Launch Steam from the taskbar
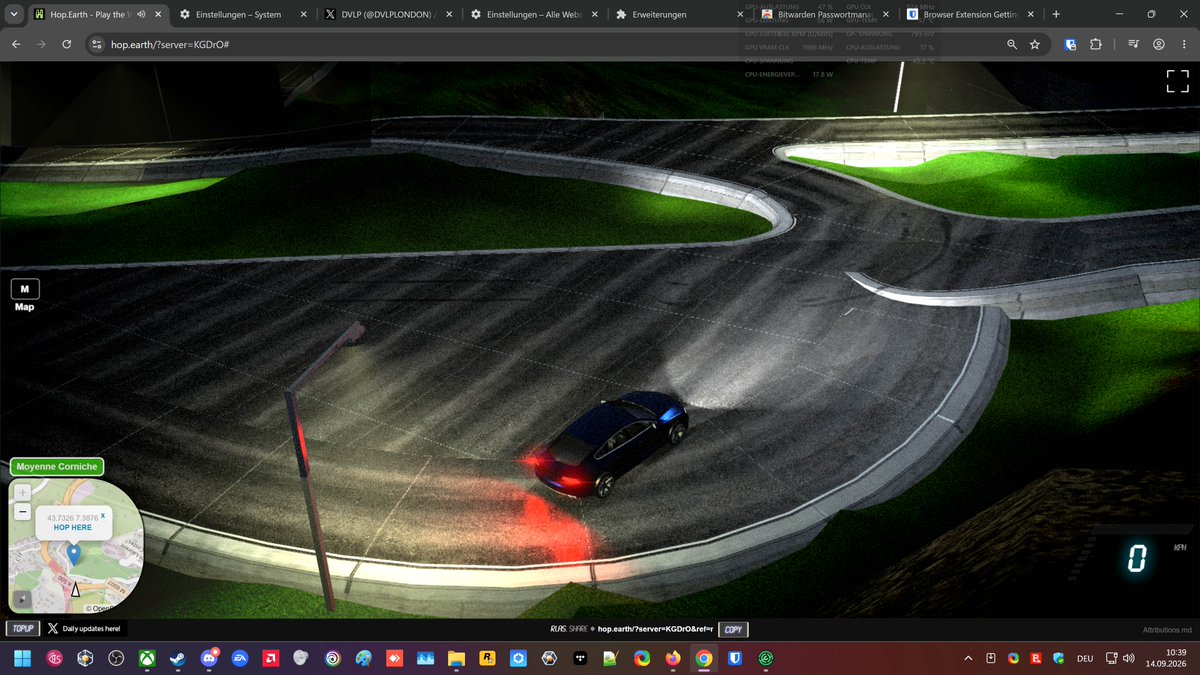This screenshot has height=675, width=1200. [178, 658]
